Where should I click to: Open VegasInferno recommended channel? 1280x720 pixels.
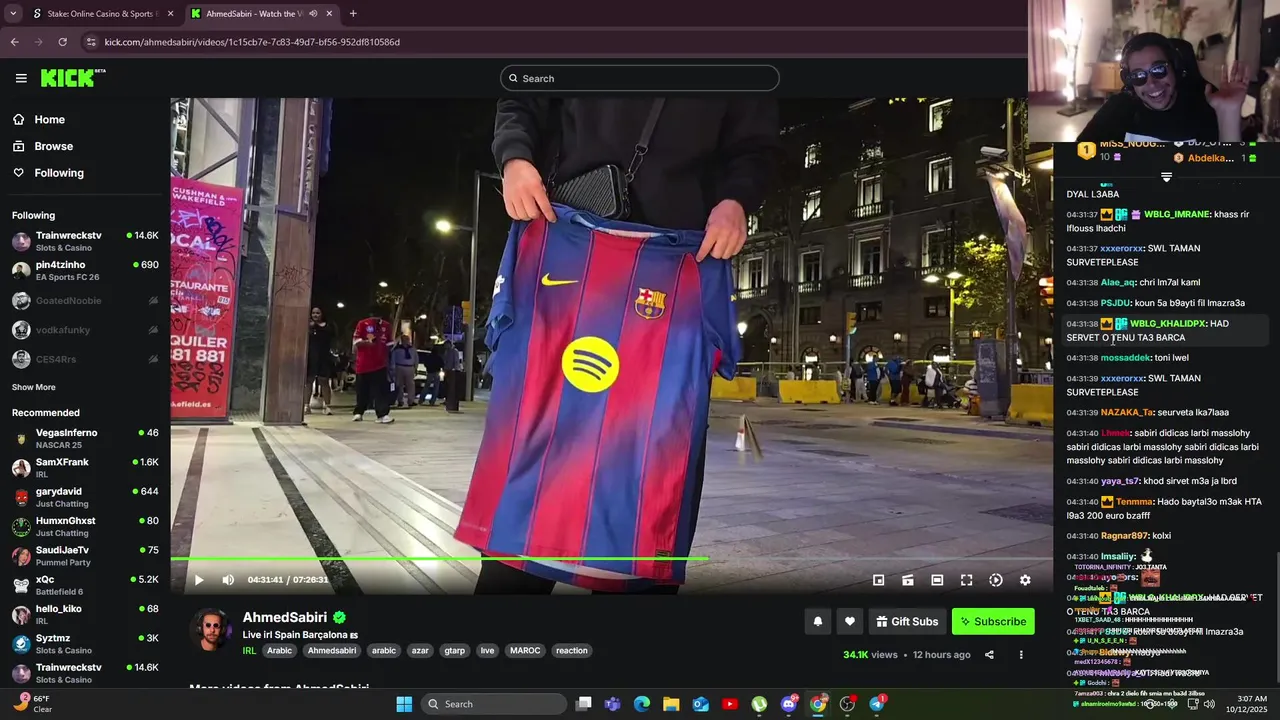click(x=85, y=438)
